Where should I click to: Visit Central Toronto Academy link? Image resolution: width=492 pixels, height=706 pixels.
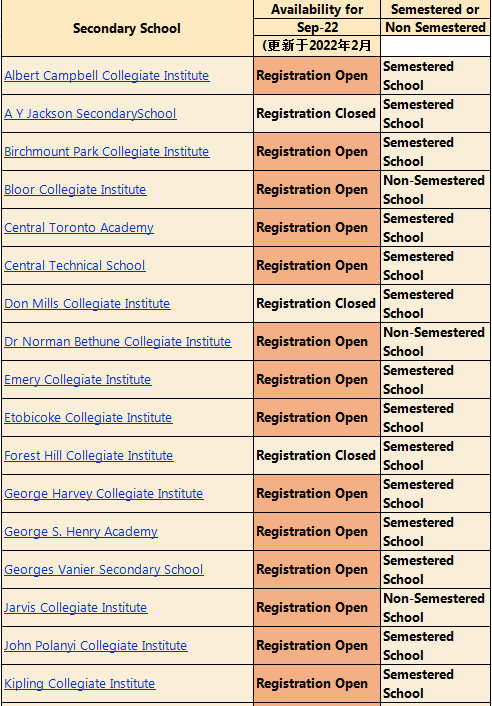click(79, 228)
